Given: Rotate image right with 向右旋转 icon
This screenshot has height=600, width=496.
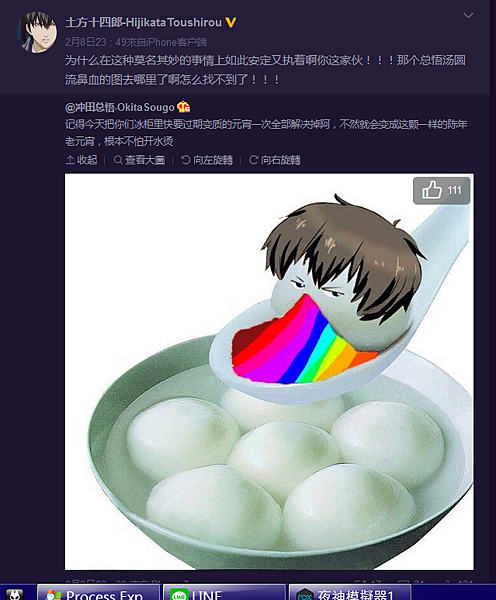Looking at the screenshot, I should [253, 160].
